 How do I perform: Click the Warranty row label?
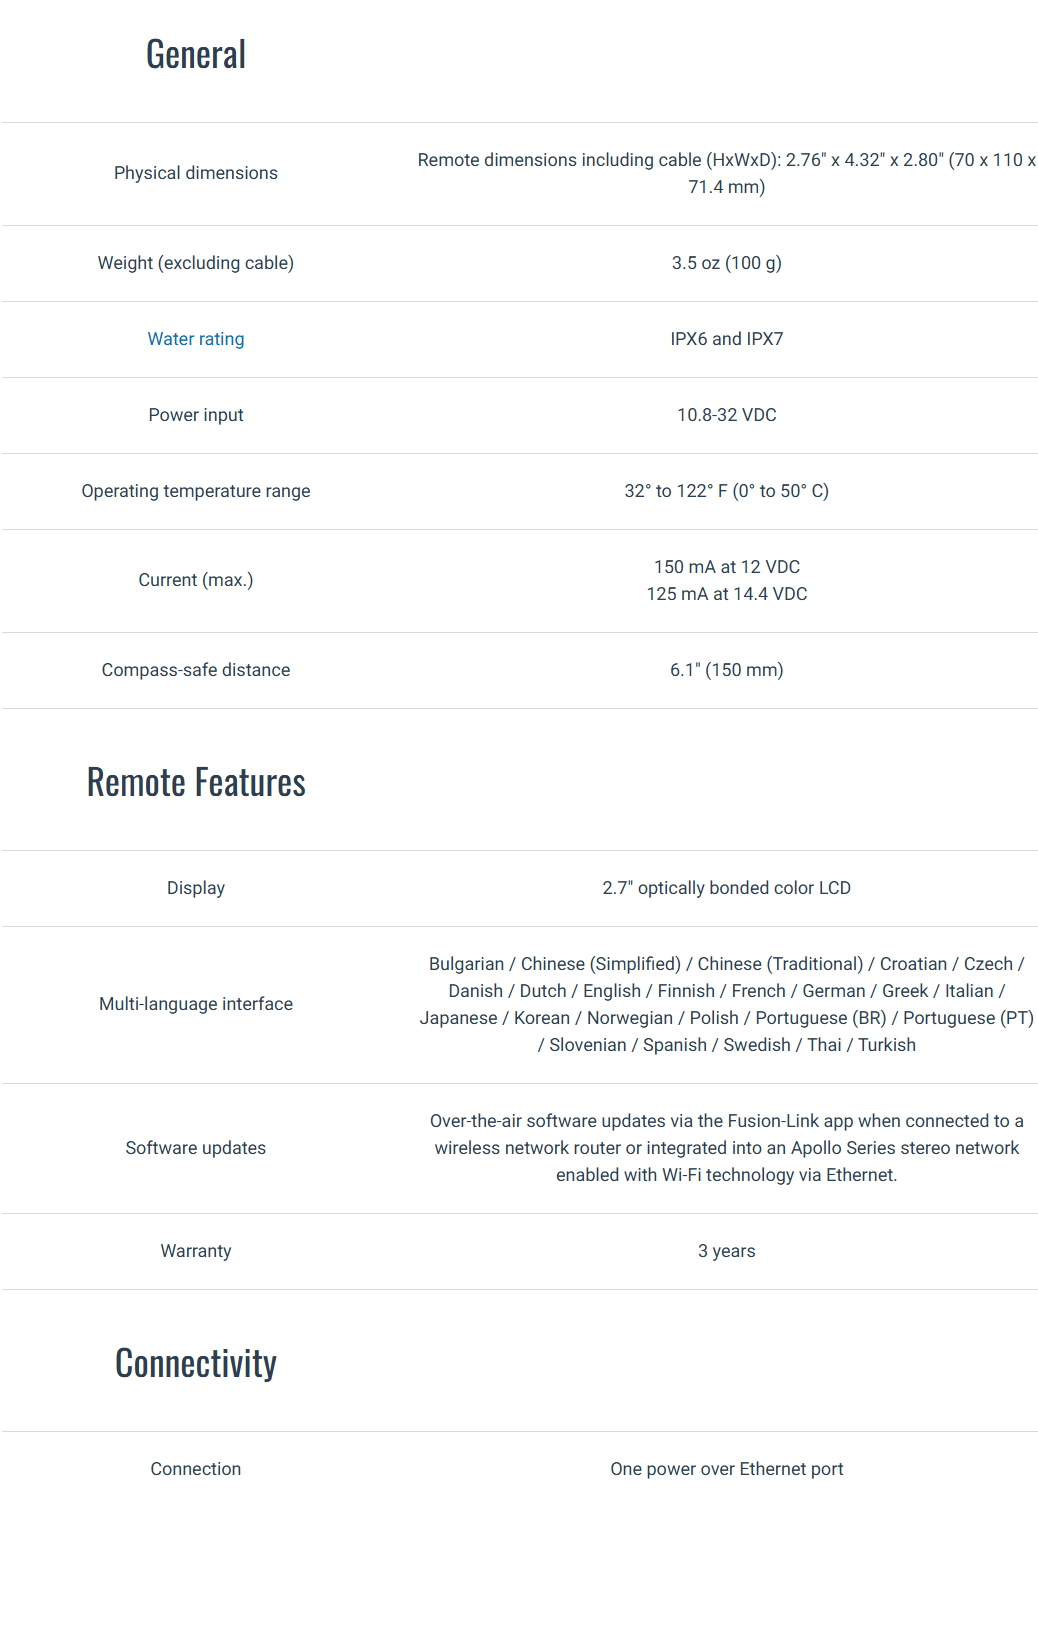click(196, 1251)
